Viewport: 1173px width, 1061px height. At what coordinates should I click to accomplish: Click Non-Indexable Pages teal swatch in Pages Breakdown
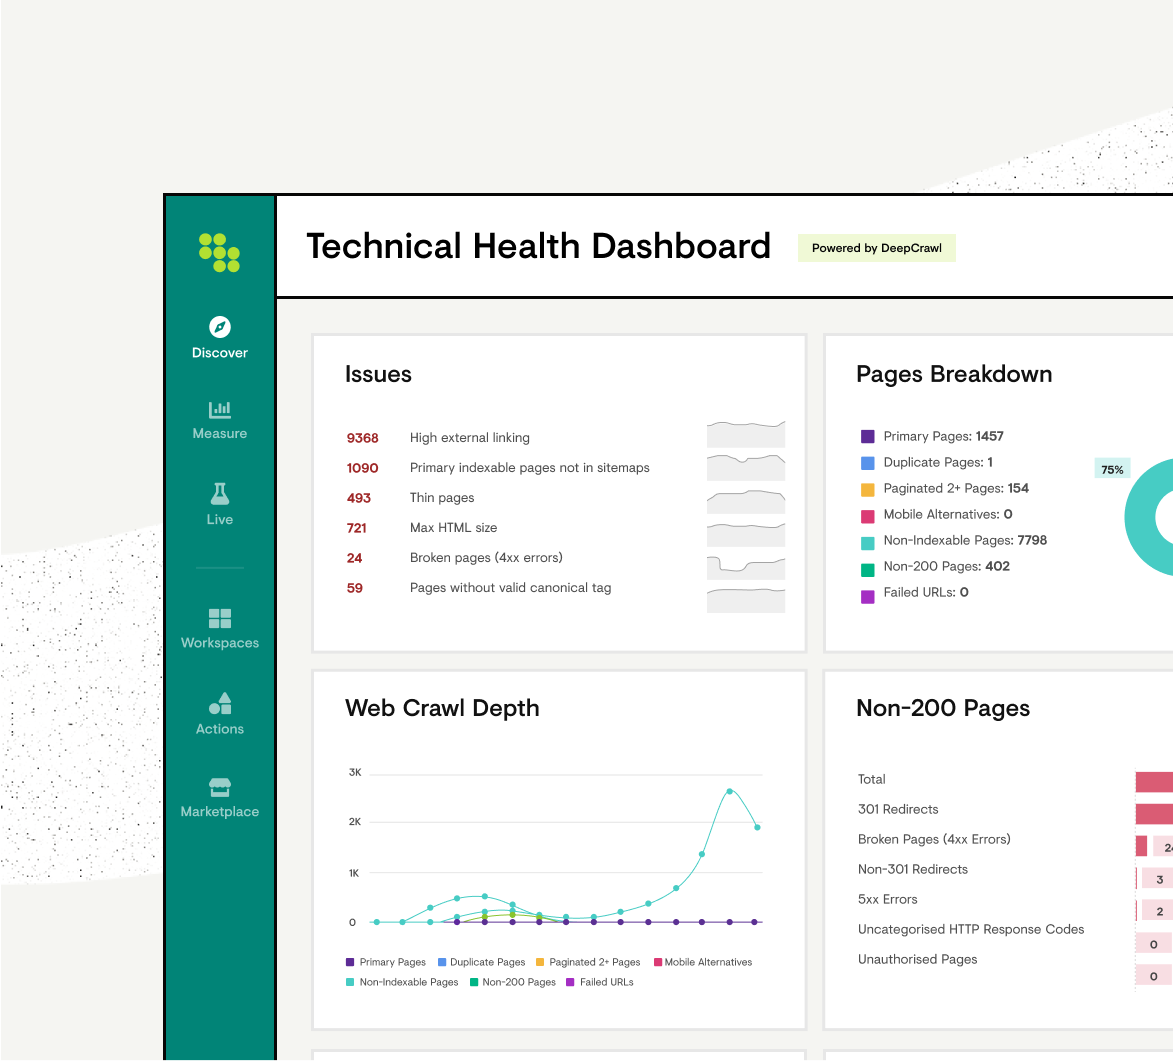coord(868,542)
